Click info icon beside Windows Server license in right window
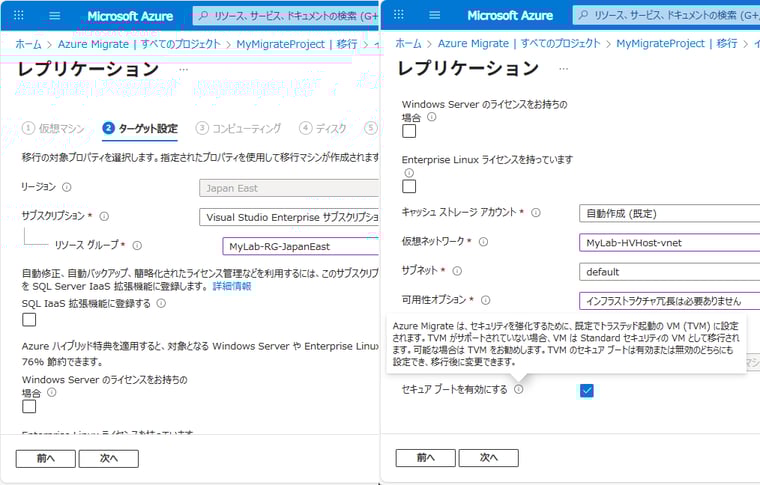Viewport: 760px width, 485px height. pos(431,117)
